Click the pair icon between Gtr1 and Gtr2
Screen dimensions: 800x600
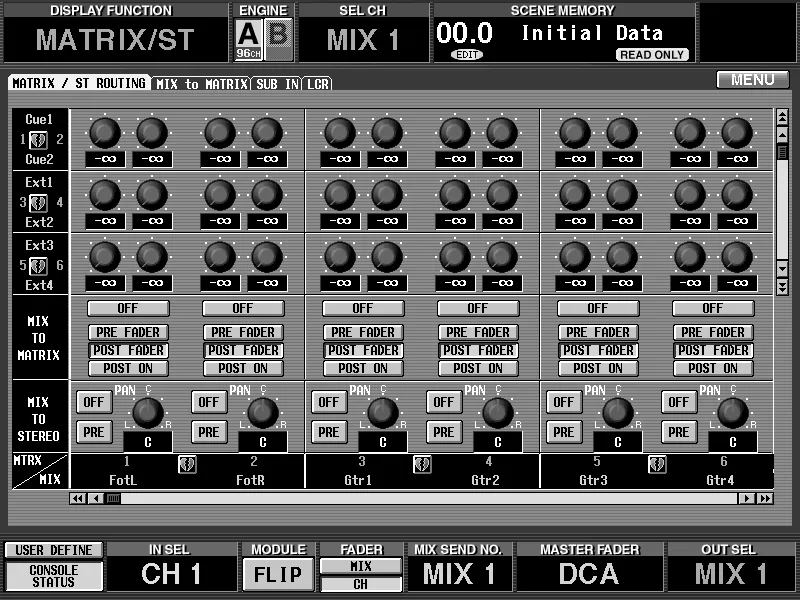click(422, 464)
